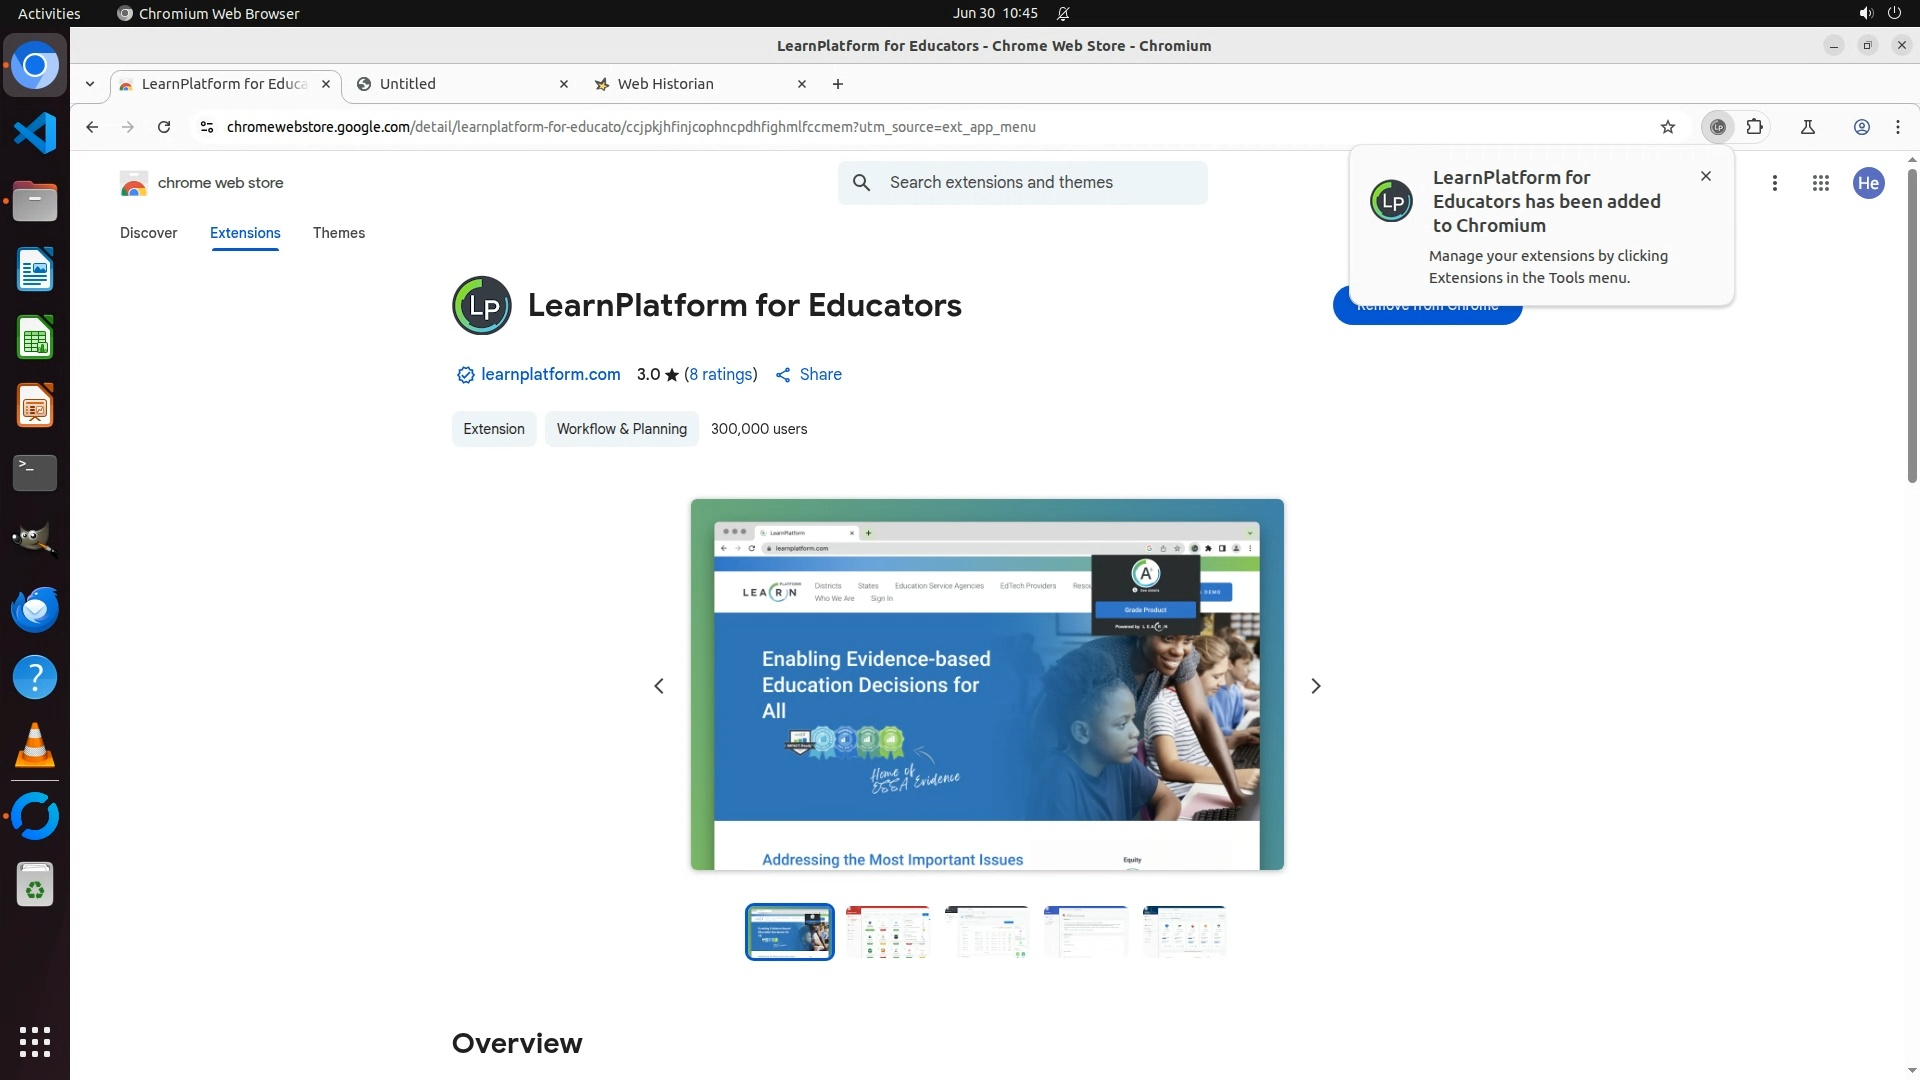Open the Themes tab
1920x1080 pixels.
tap(338, 233)
